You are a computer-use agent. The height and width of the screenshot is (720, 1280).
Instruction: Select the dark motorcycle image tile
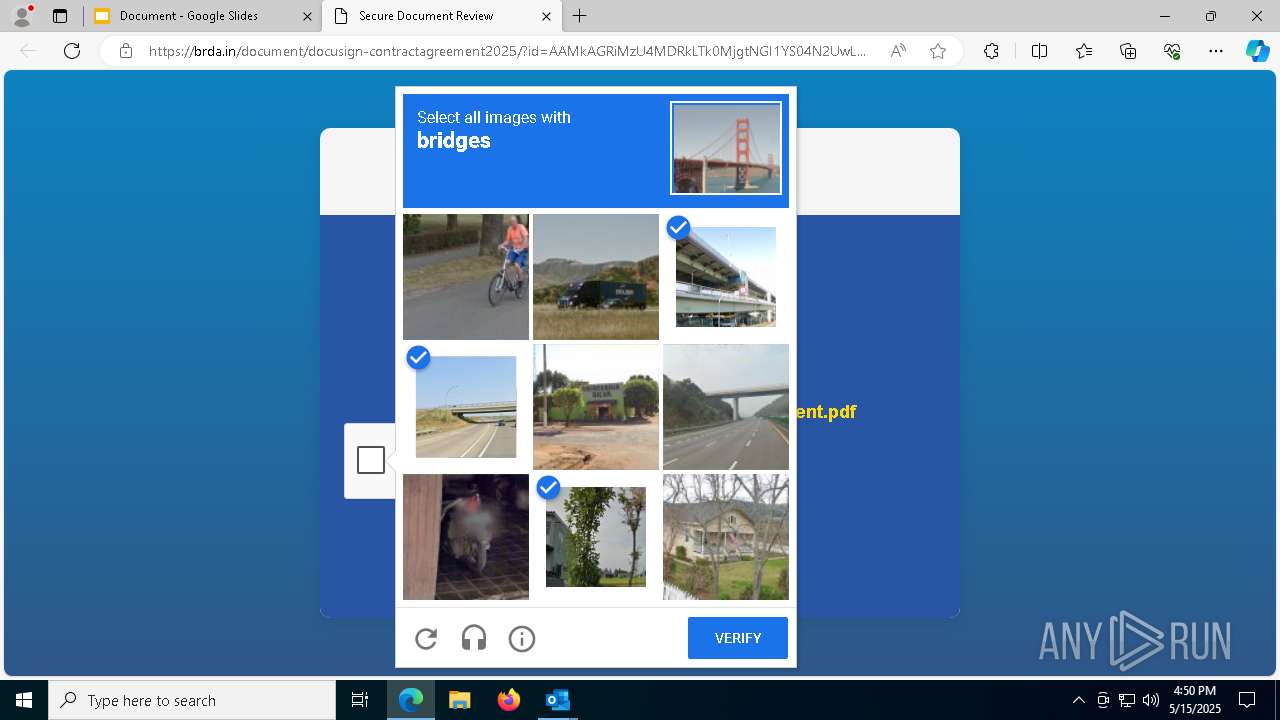(466, 537)
